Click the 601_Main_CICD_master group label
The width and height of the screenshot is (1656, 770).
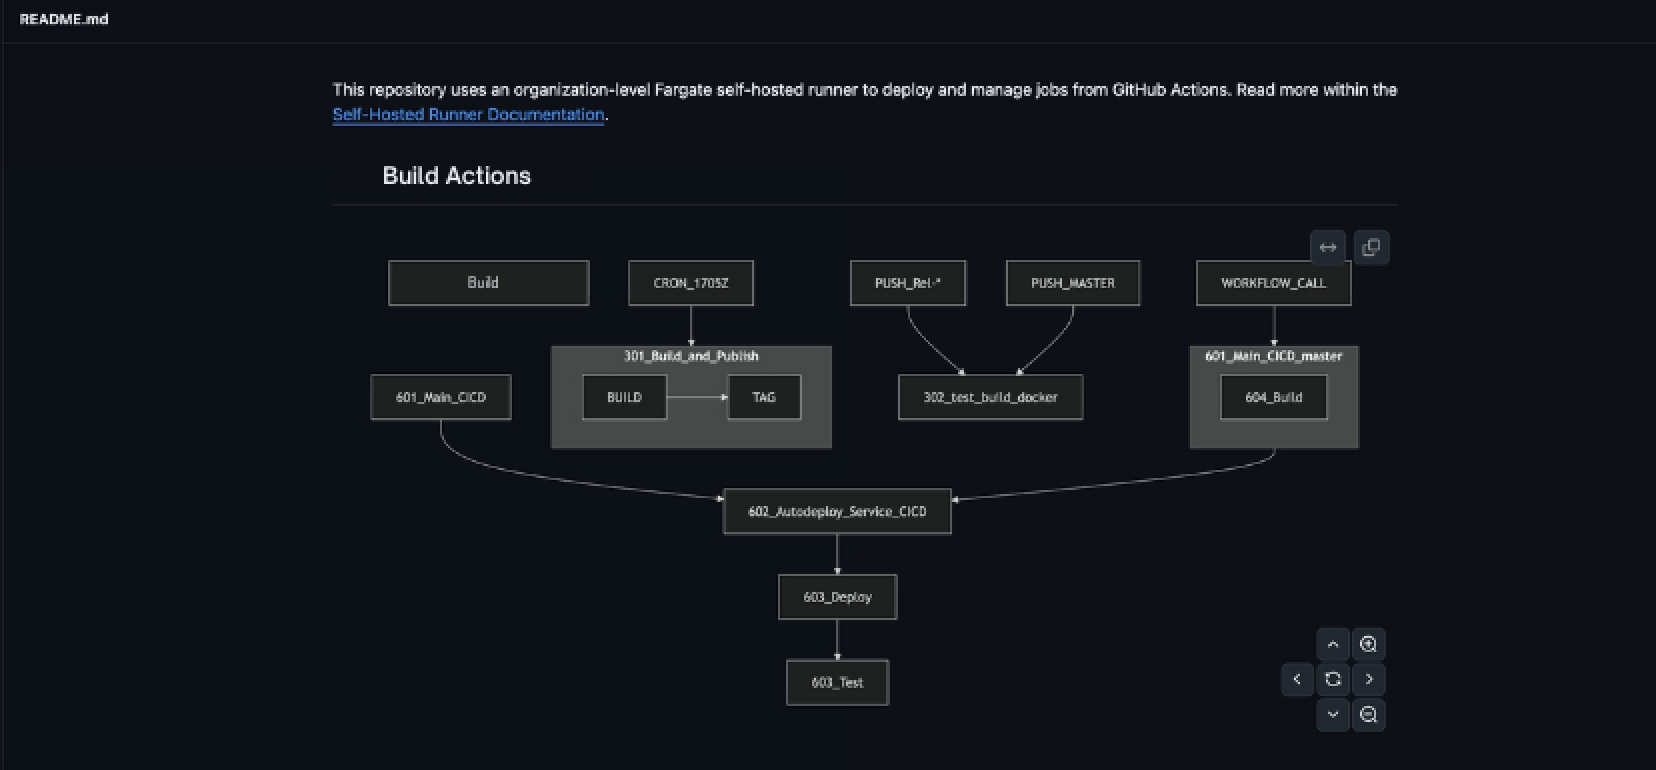pyautogui.click(x=1274, y=356)
